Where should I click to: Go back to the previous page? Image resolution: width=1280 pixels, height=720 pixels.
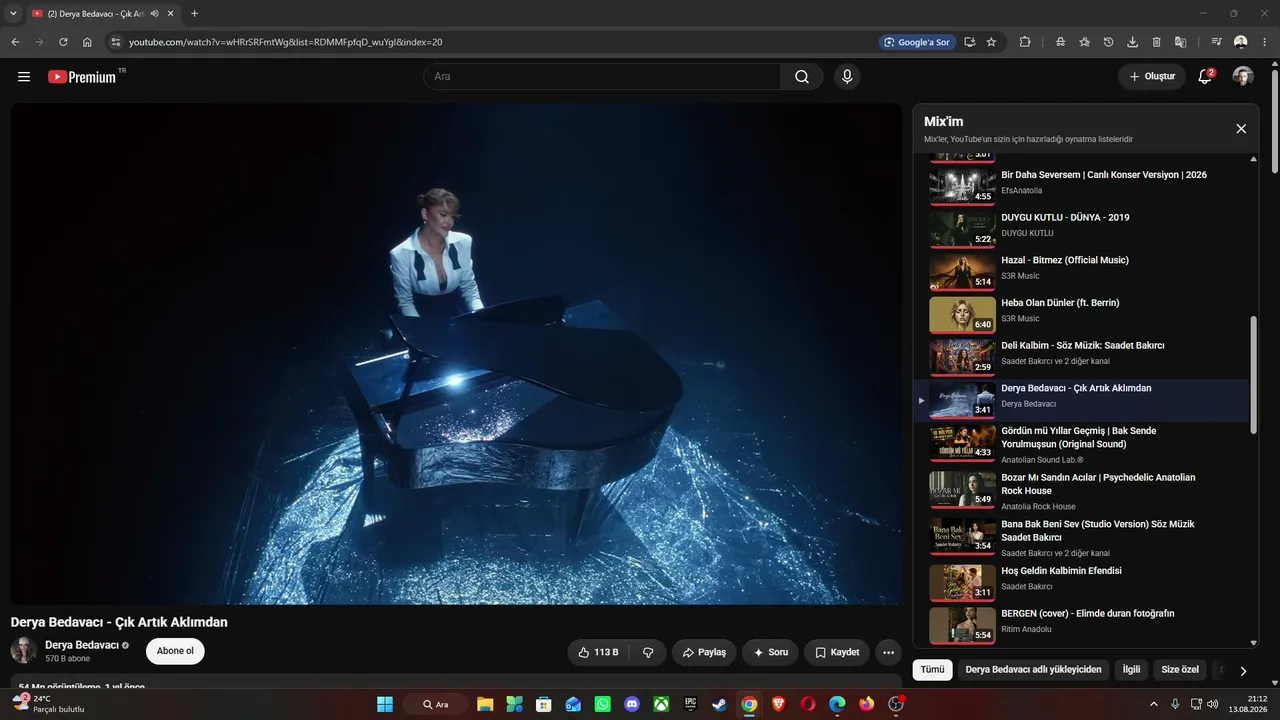15,42
